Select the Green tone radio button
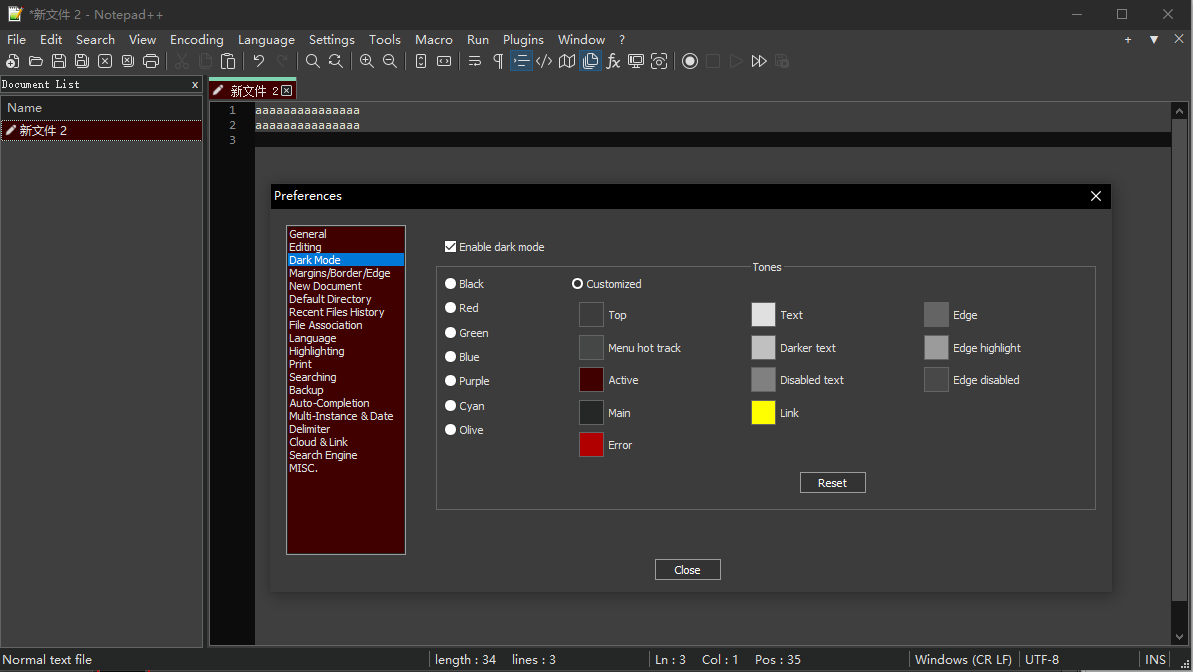The image size is (1193, 672). [x=450, y=333]
